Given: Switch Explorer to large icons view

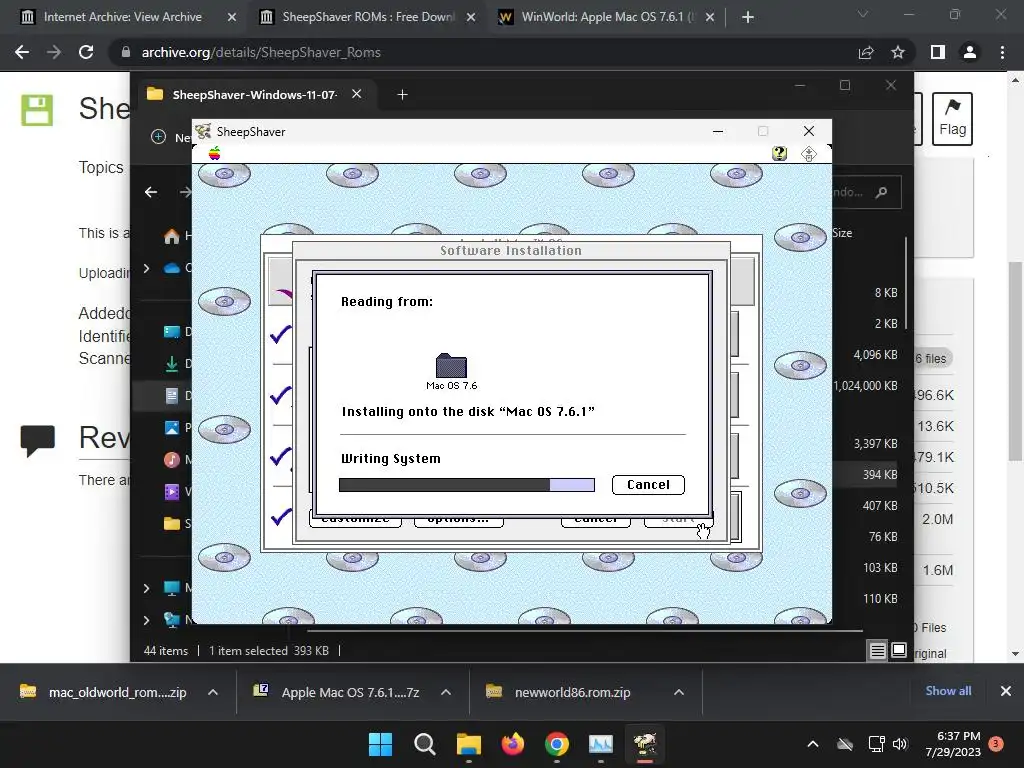Looking at the screenshot, I should (899, 650).
